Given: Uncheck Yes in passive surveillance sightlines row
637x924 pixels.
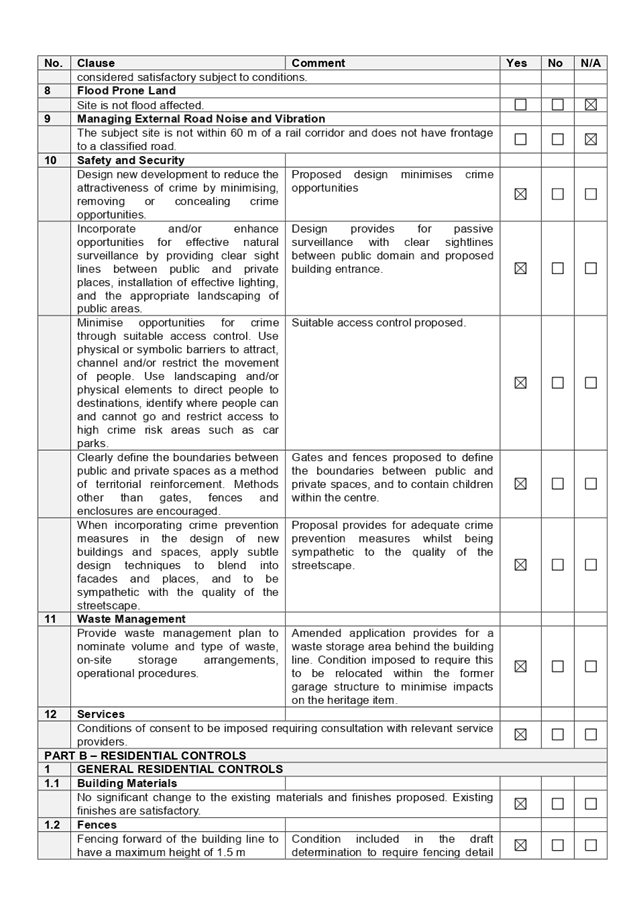Looking at the screenshot, I should pyautogui.click(x=520, y=268).
